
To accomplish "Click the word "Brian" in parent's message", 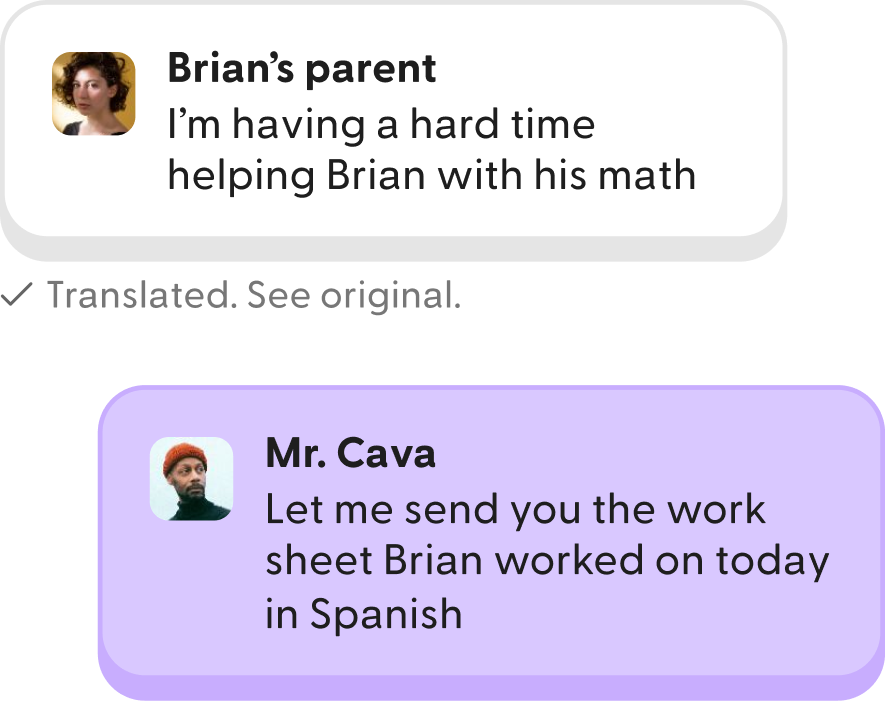I will tap(370, 175).
